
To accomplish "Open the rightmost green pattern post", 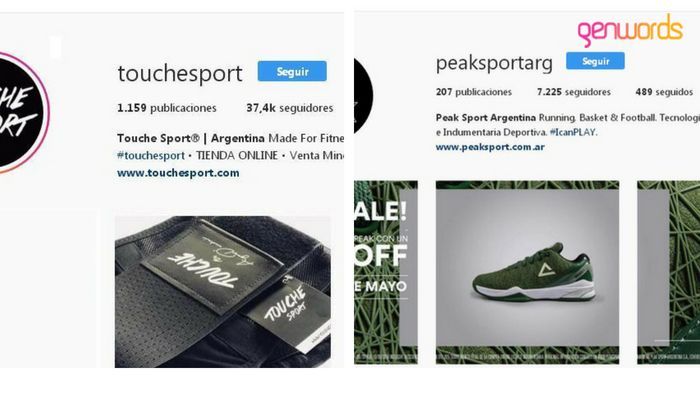I will coord(668,272).
